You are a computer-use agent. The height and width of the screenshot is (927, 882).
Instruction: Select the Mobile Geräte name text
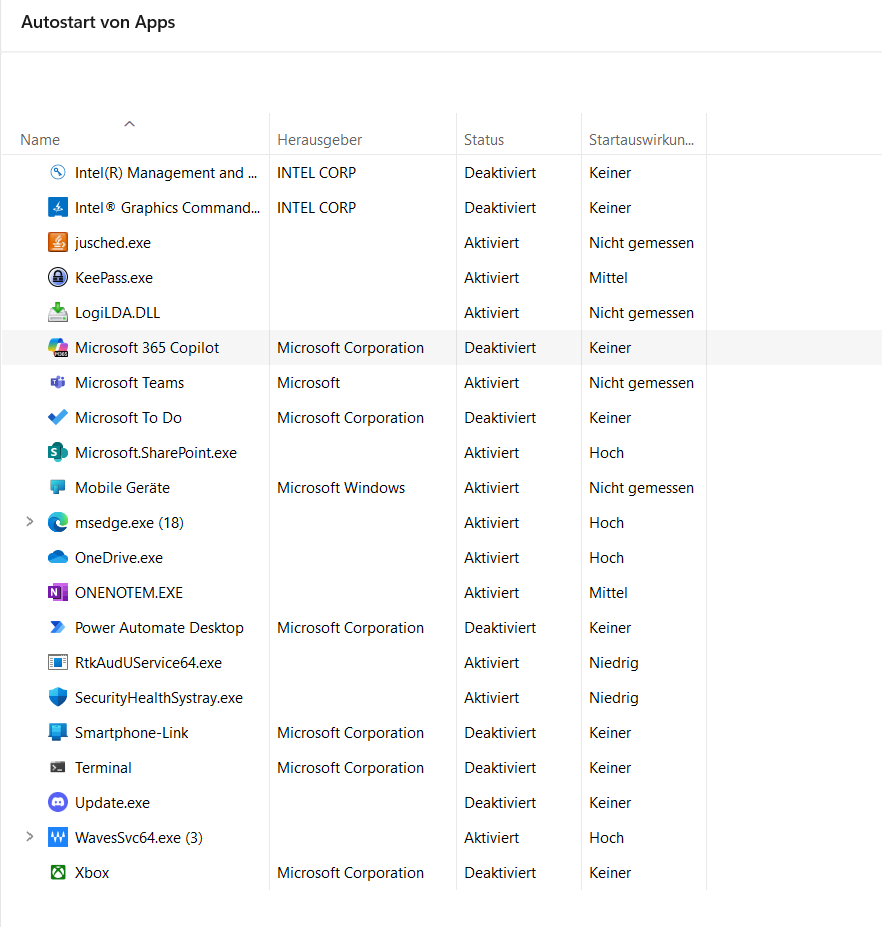tap(122, 488)
